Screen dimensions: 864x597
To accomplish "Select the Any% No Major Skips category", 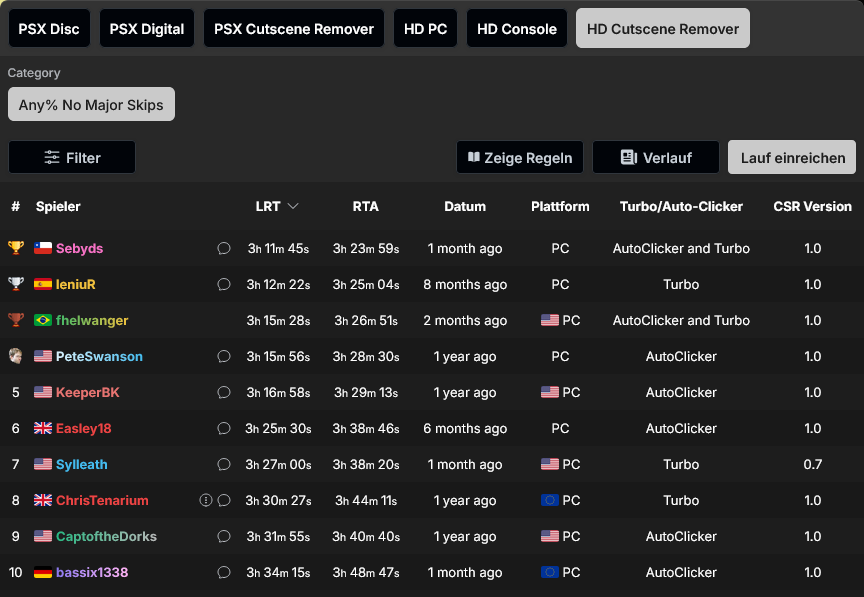I will [91, 104].
